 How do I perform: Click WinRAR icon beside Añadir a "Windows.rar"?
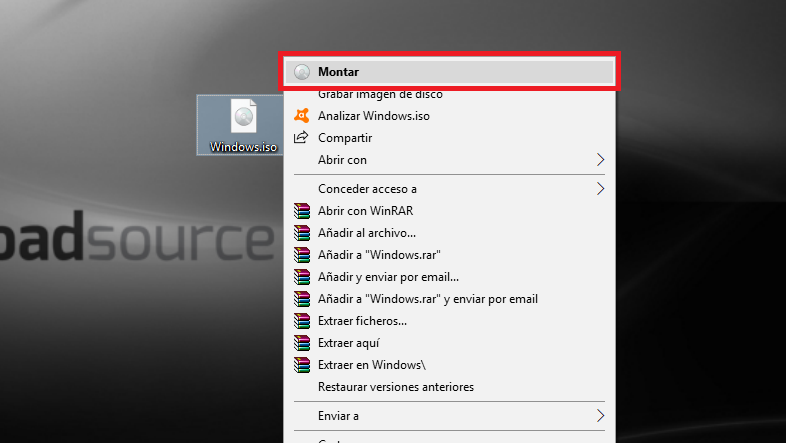[302, 255]
